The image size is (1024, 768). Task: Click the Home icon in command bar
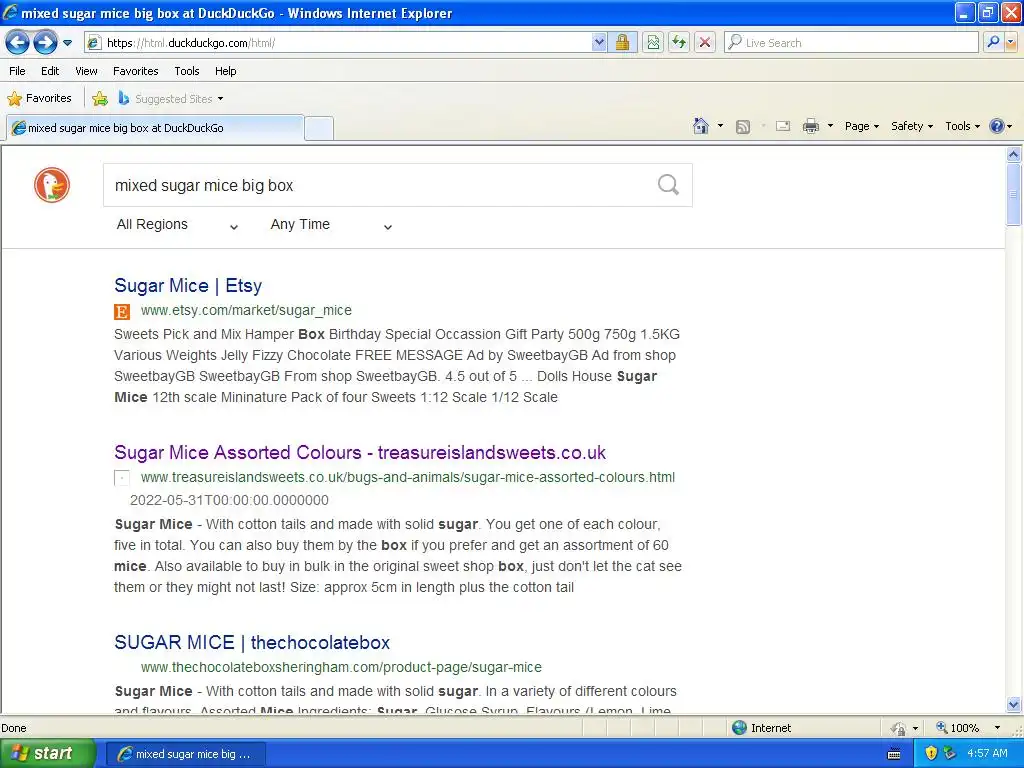tap(701, 126)
